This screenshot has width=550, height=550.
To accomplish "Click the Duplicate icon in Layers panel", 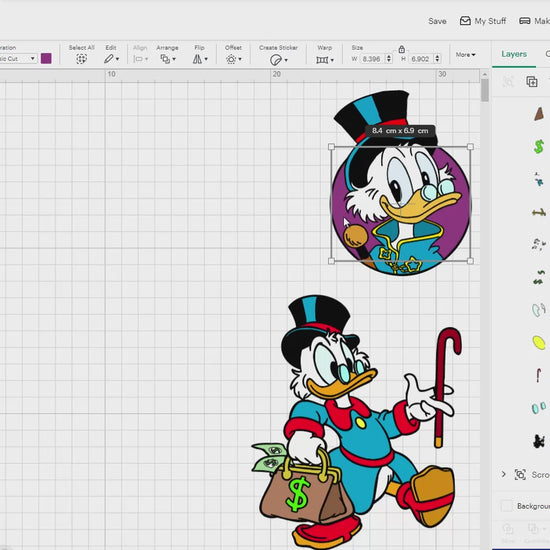I will point(532,82).
